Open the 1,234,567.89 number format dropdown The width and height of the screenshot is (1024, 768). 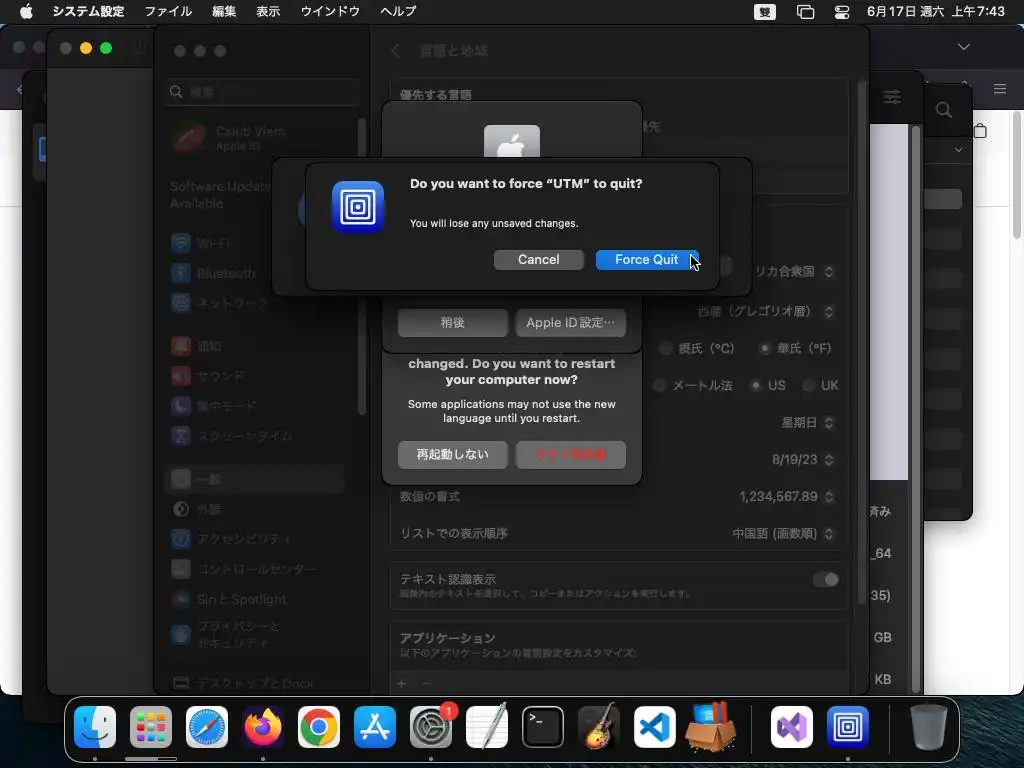coord(787,496)
